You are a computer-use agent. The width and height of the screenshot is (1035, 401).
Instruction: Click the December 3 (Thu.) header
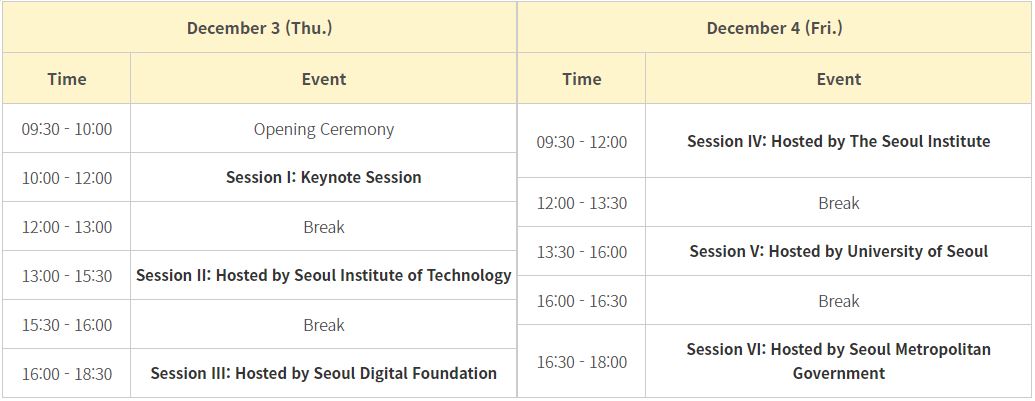pos(259,28)
